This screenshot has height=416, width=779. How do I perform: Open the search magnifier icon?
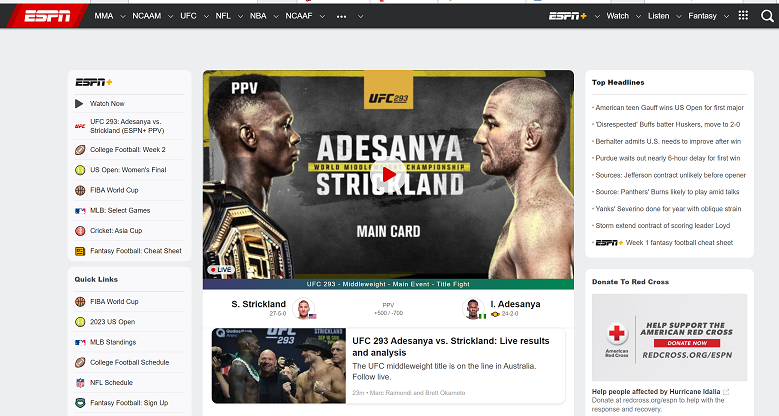tap(765, 16)
